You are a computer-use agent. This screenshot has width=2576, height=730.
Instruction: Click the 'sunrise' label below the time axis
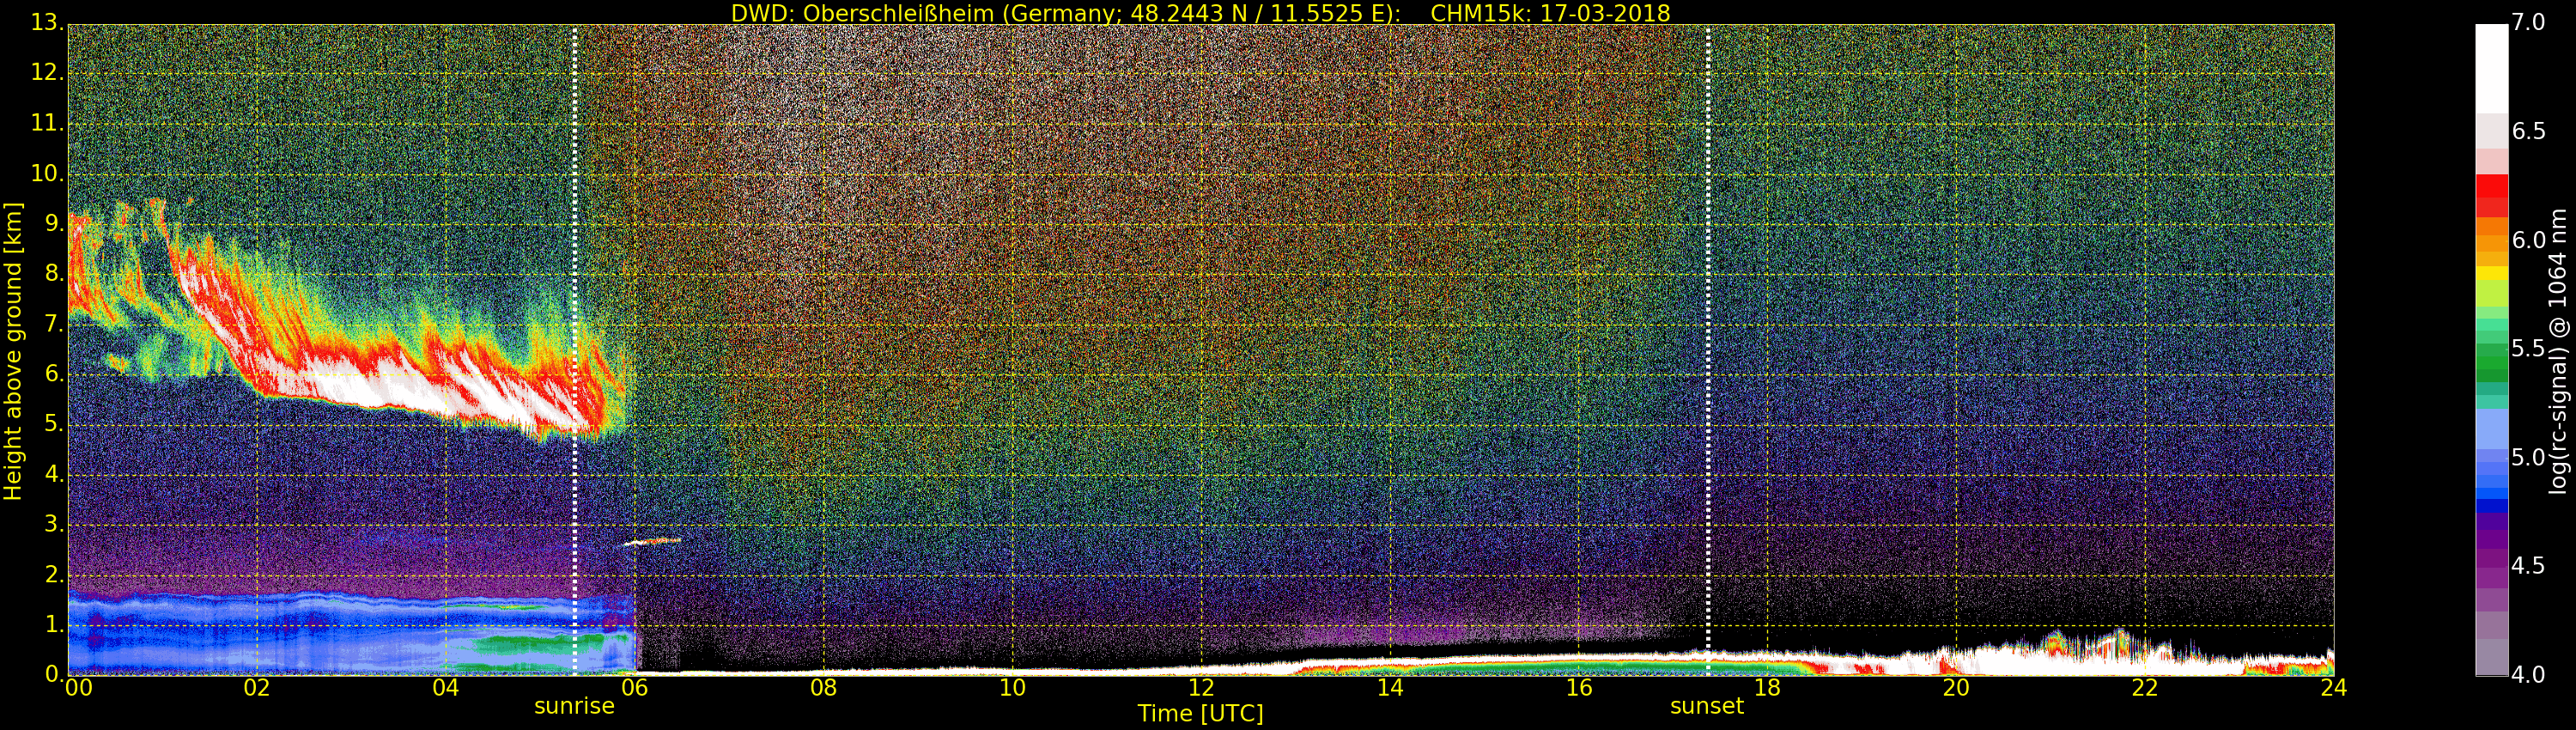[x=574, y=706]
